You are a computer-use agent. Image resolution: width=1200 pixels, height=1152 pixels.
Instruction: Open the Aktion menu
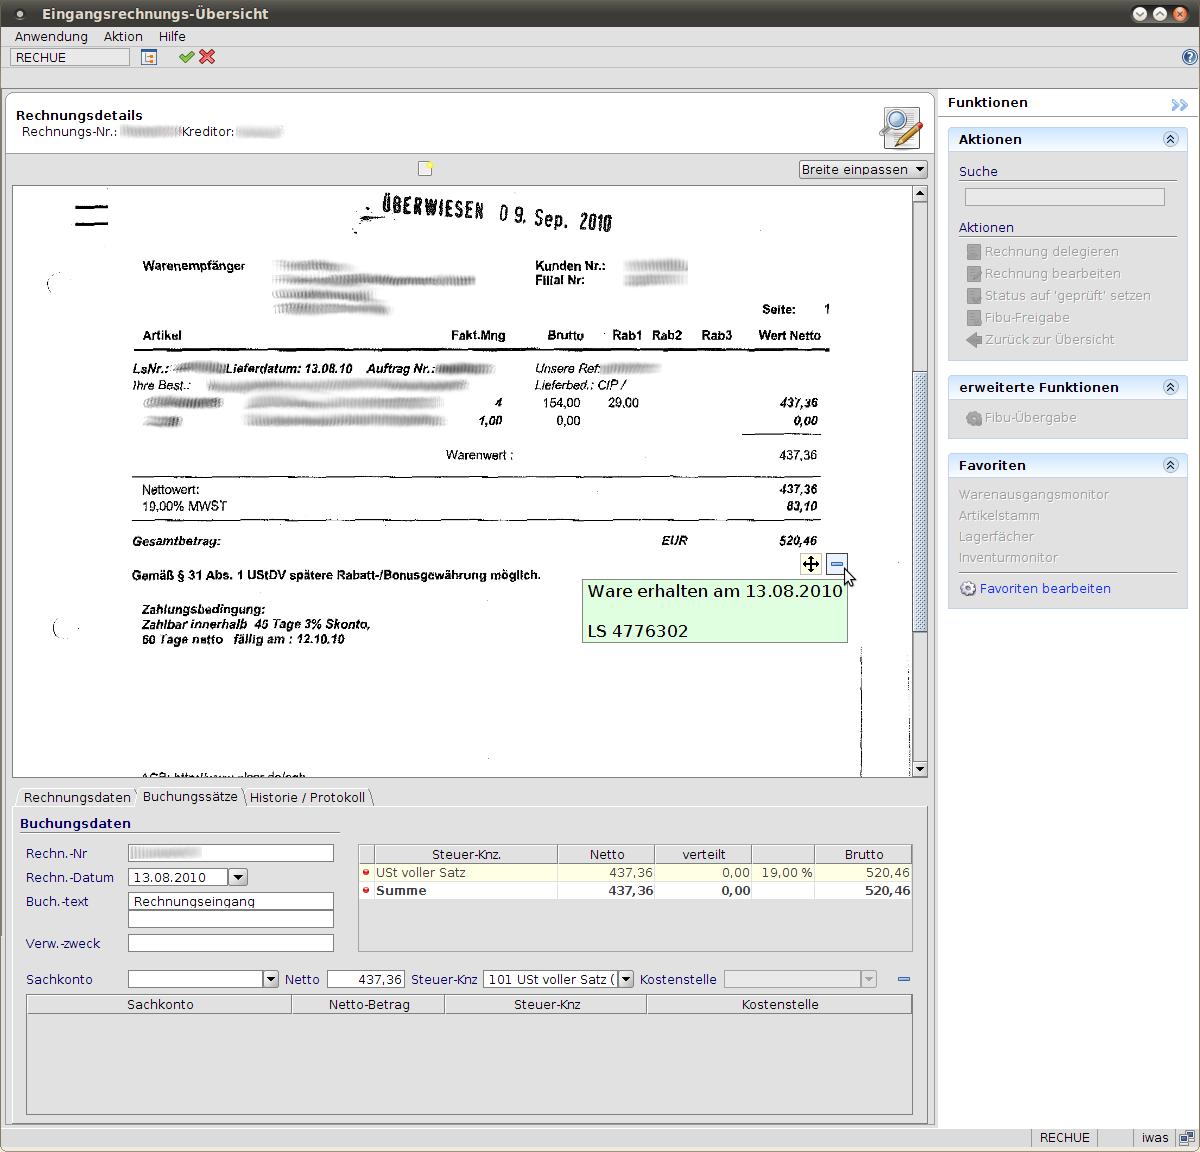[x=123, y=36]
